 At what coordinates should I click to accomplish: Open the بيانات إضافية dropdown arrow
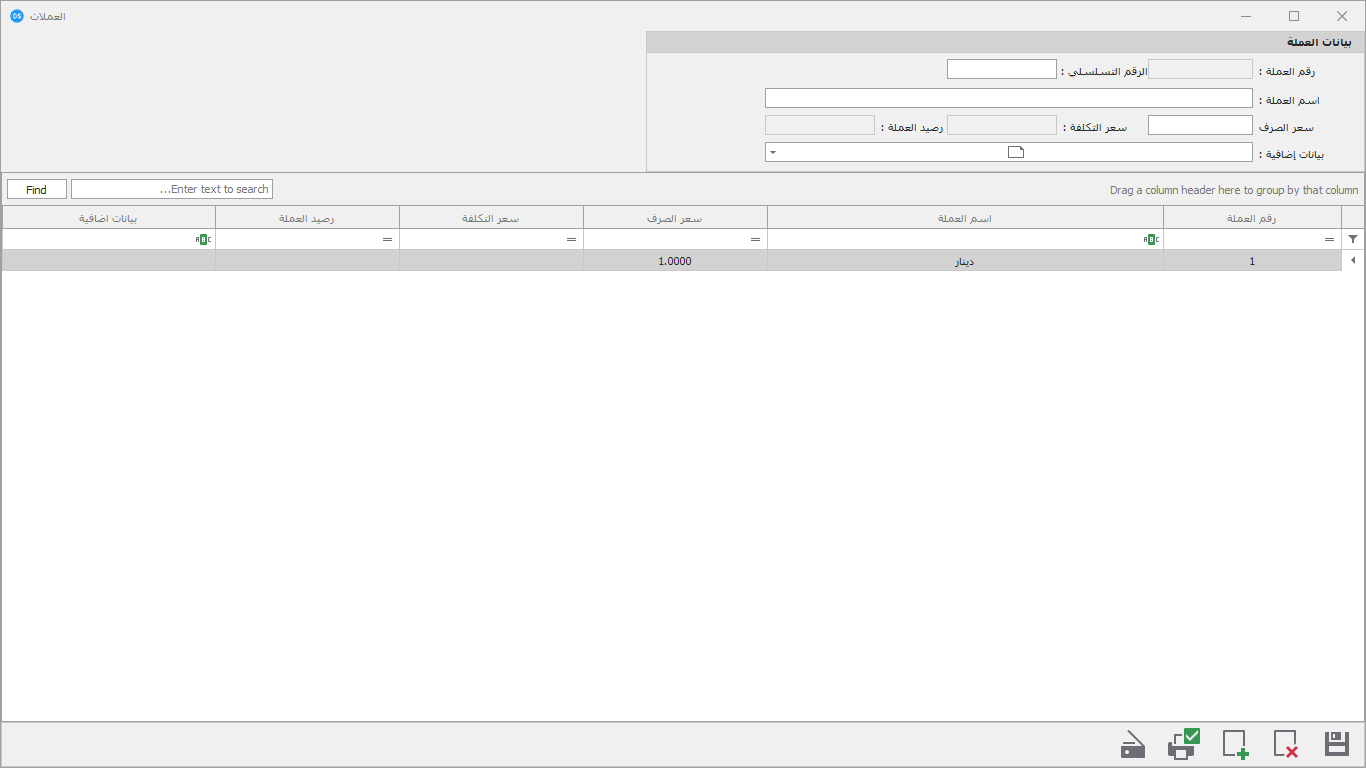(x=773, y=152)
